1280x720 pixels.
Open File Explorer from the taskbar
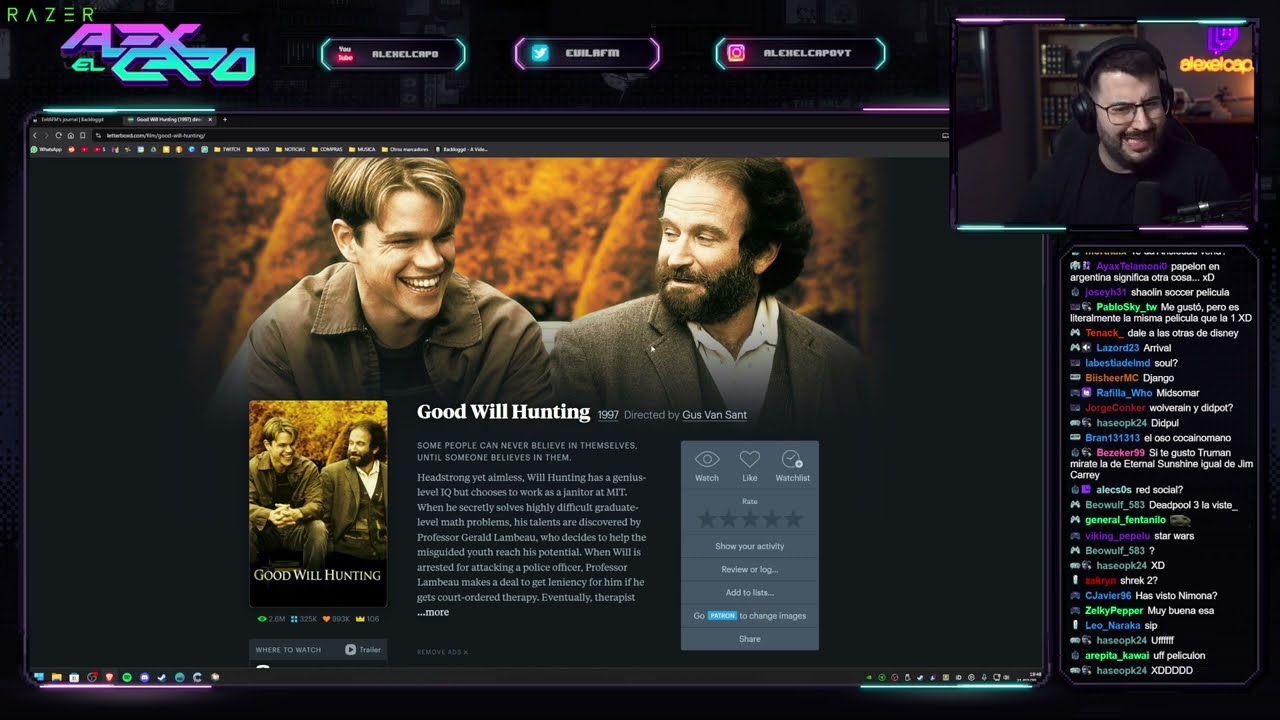pyautogui.click(x=57, y=677)
